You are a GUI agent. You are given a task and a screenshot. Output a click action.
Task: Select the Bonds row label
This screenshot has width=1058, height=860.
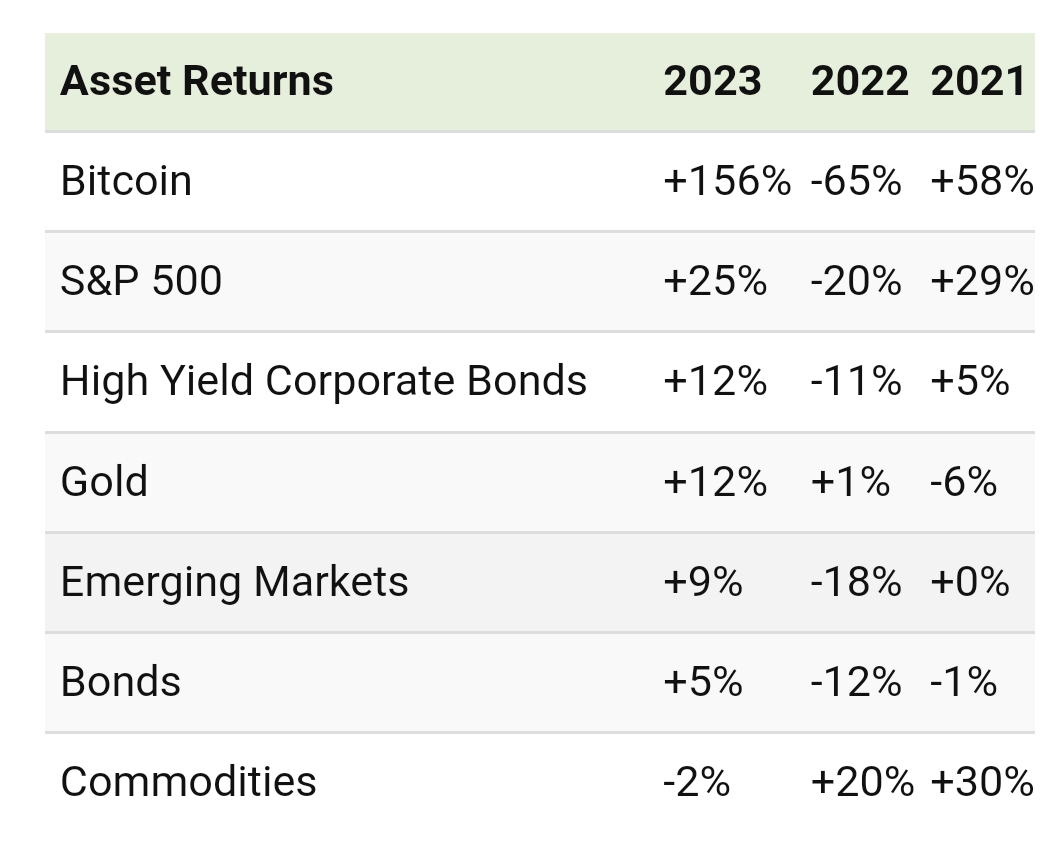coord(121,681)
